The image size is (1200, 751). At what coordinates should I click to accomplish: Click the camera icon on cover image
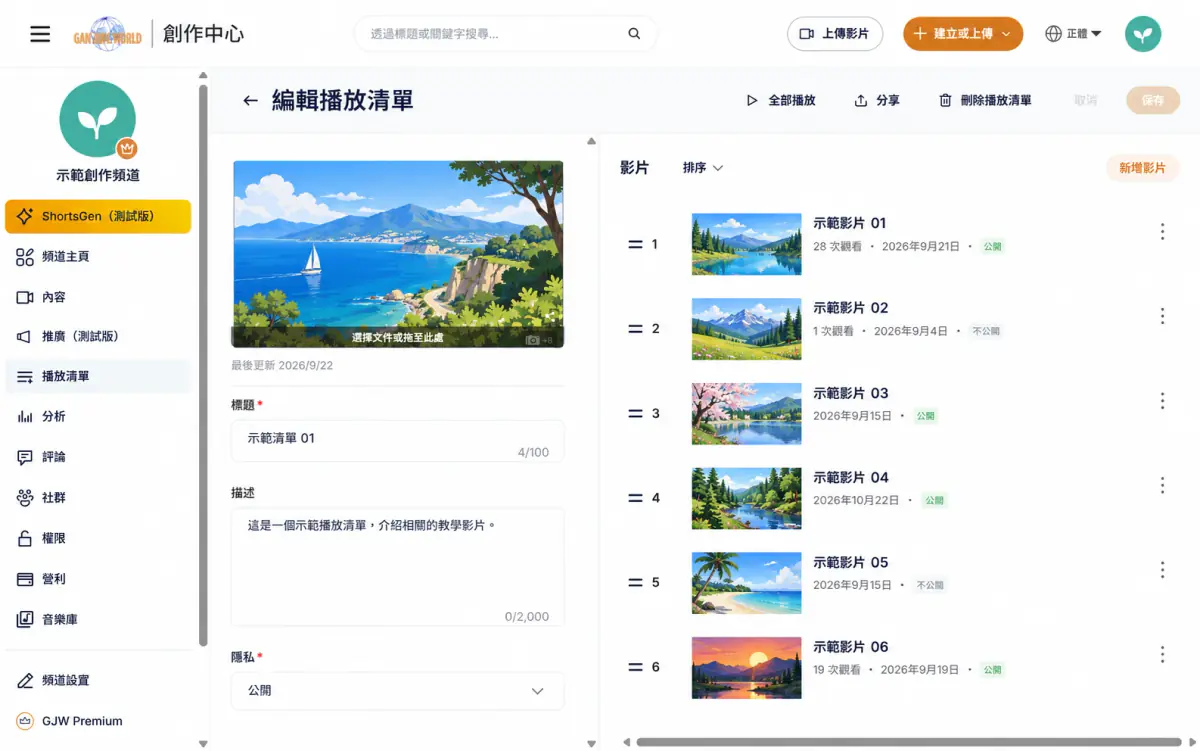[534, 340]
